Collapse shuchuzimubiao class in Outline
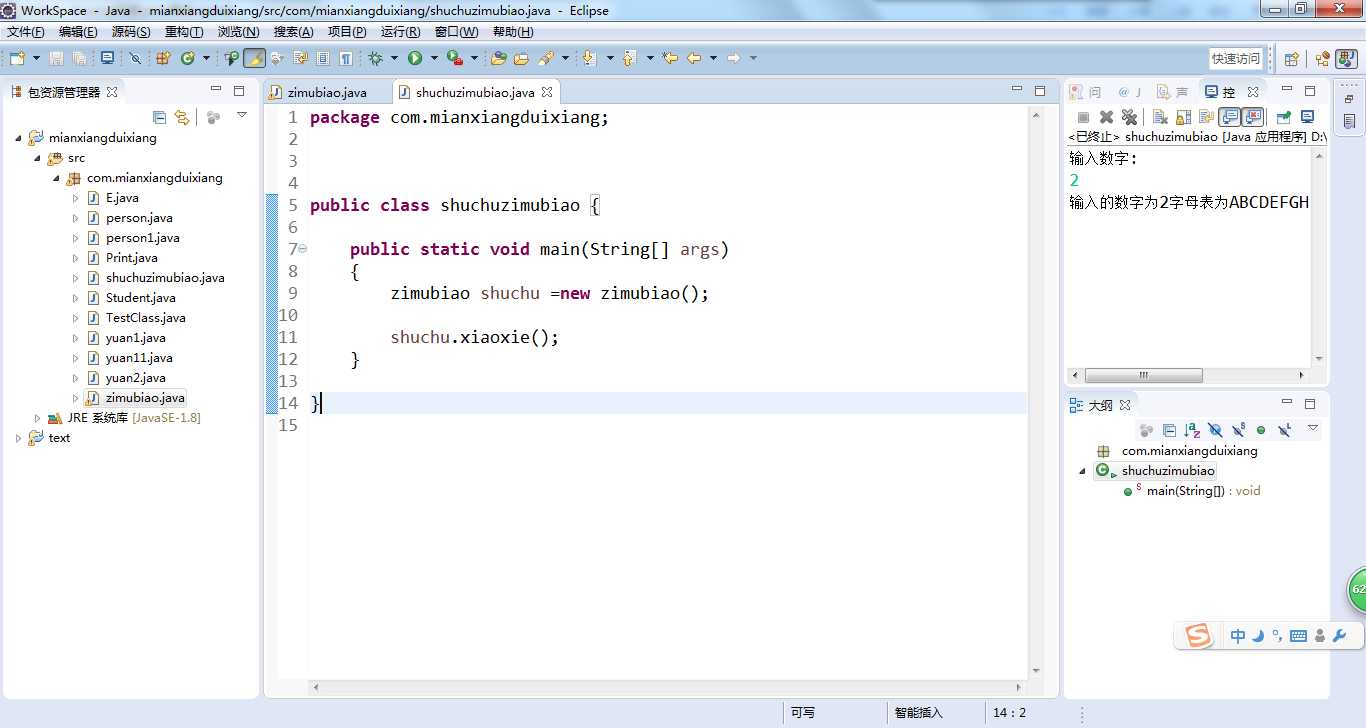This screenshot has height=728, width=1366. pyautogui.click(x=1084, y=471)
